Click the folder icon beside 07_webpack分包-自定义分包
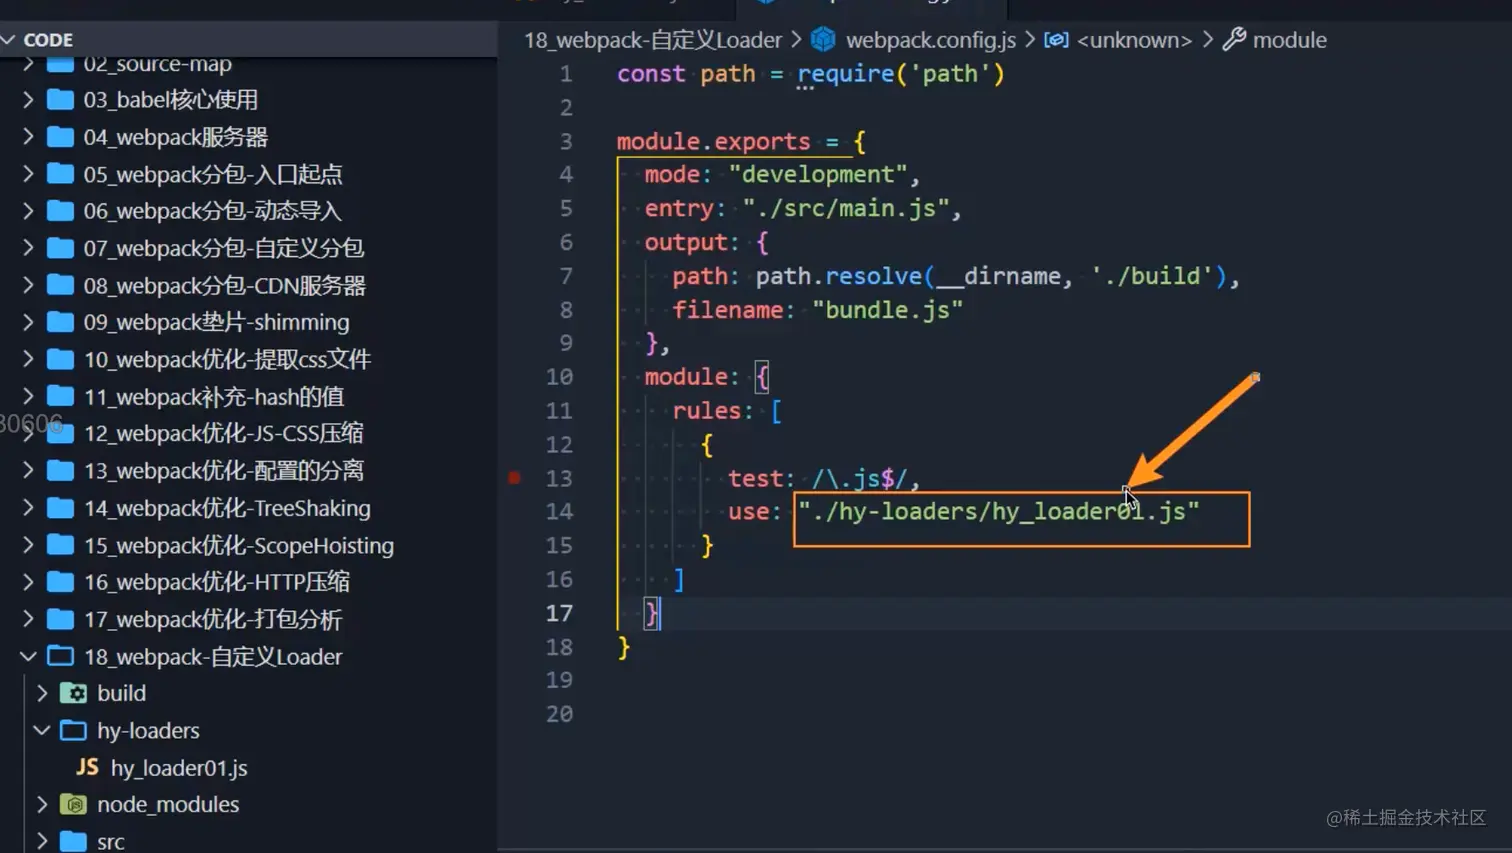Screen dimensions: 1512x853 point(60,247)
